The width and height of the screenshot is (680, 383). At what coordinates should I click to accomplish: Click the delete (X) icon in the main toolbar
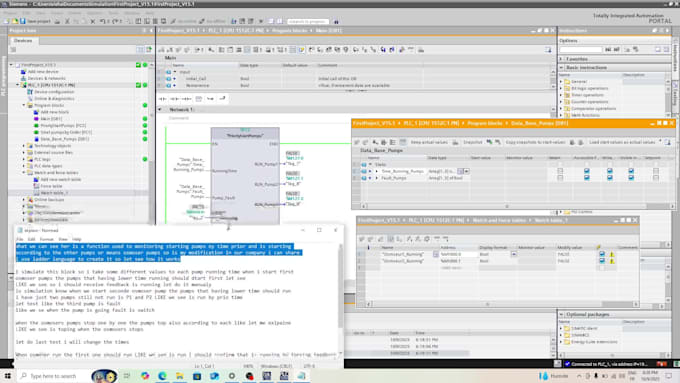click(92, 21)
